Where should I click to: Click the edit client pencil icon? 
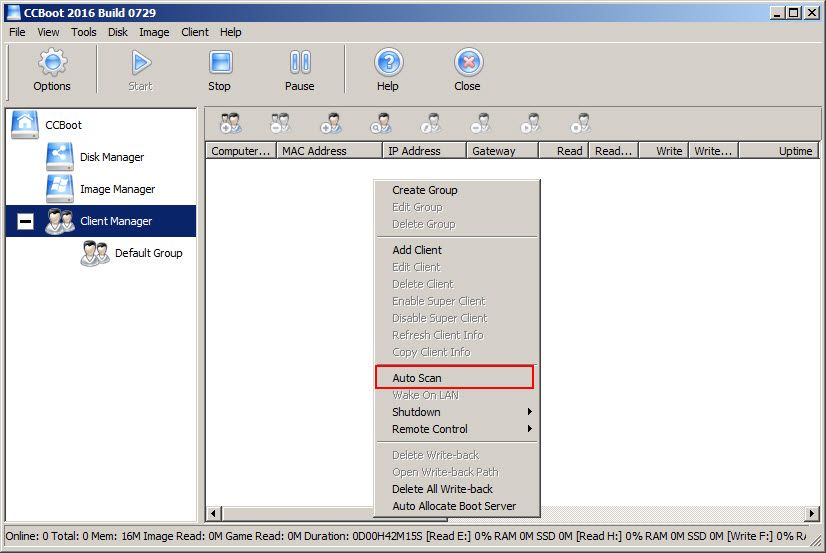point(431,123)
